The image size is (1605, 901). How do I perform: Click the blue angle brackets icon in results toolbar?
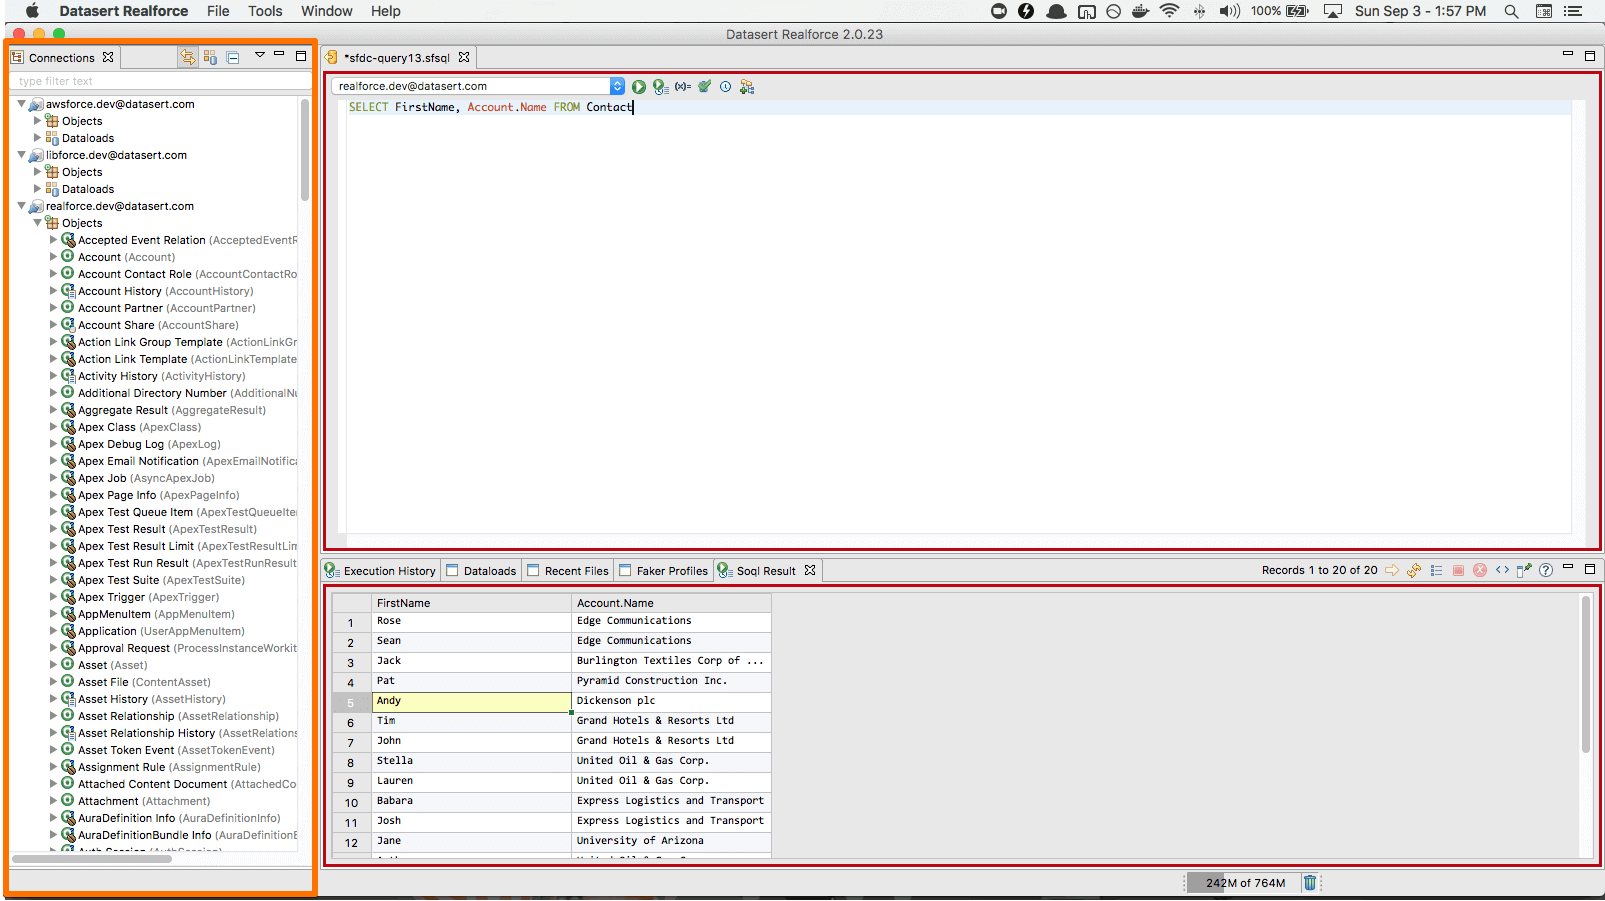1502,571
